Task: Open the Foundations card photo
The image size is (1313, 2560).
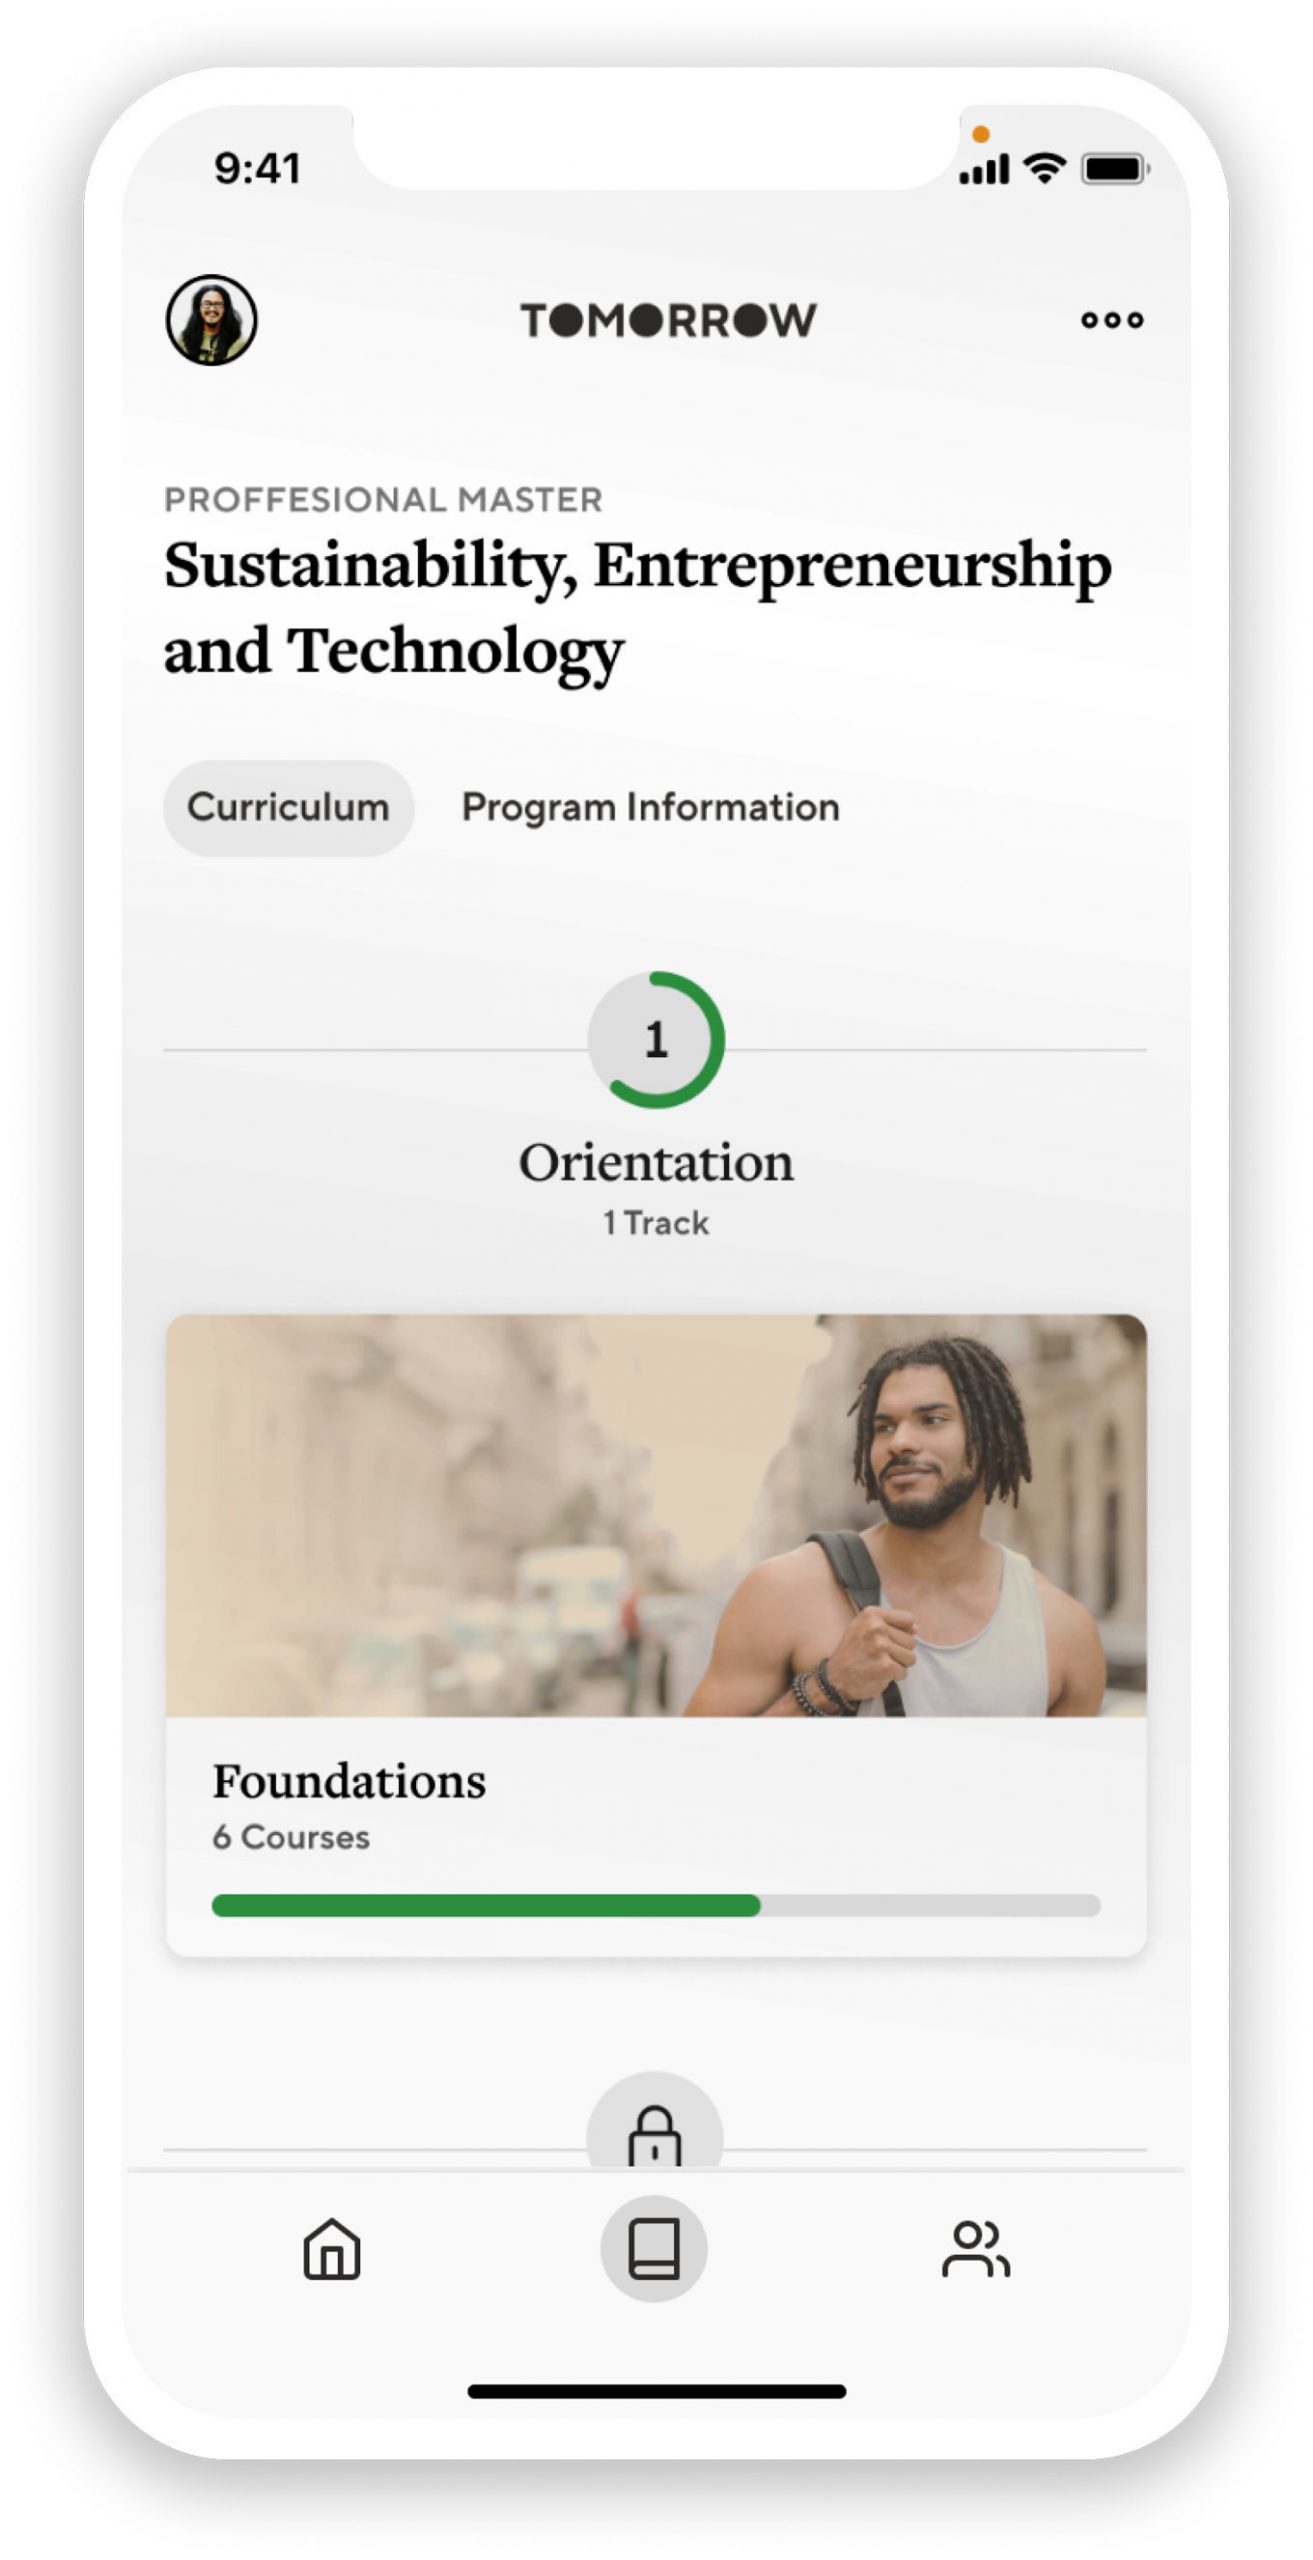Action: 656,1515
